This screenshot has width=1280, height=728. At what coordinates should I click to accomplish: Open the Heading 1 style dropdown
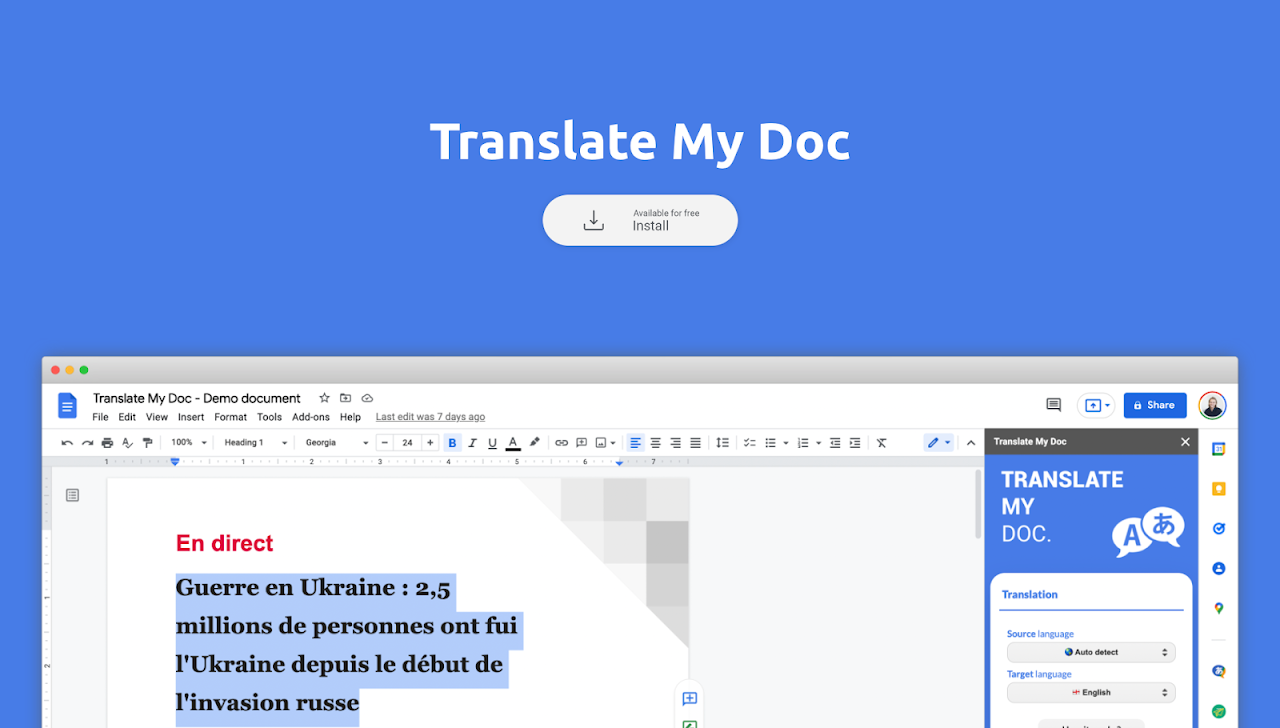click(255, 443)
